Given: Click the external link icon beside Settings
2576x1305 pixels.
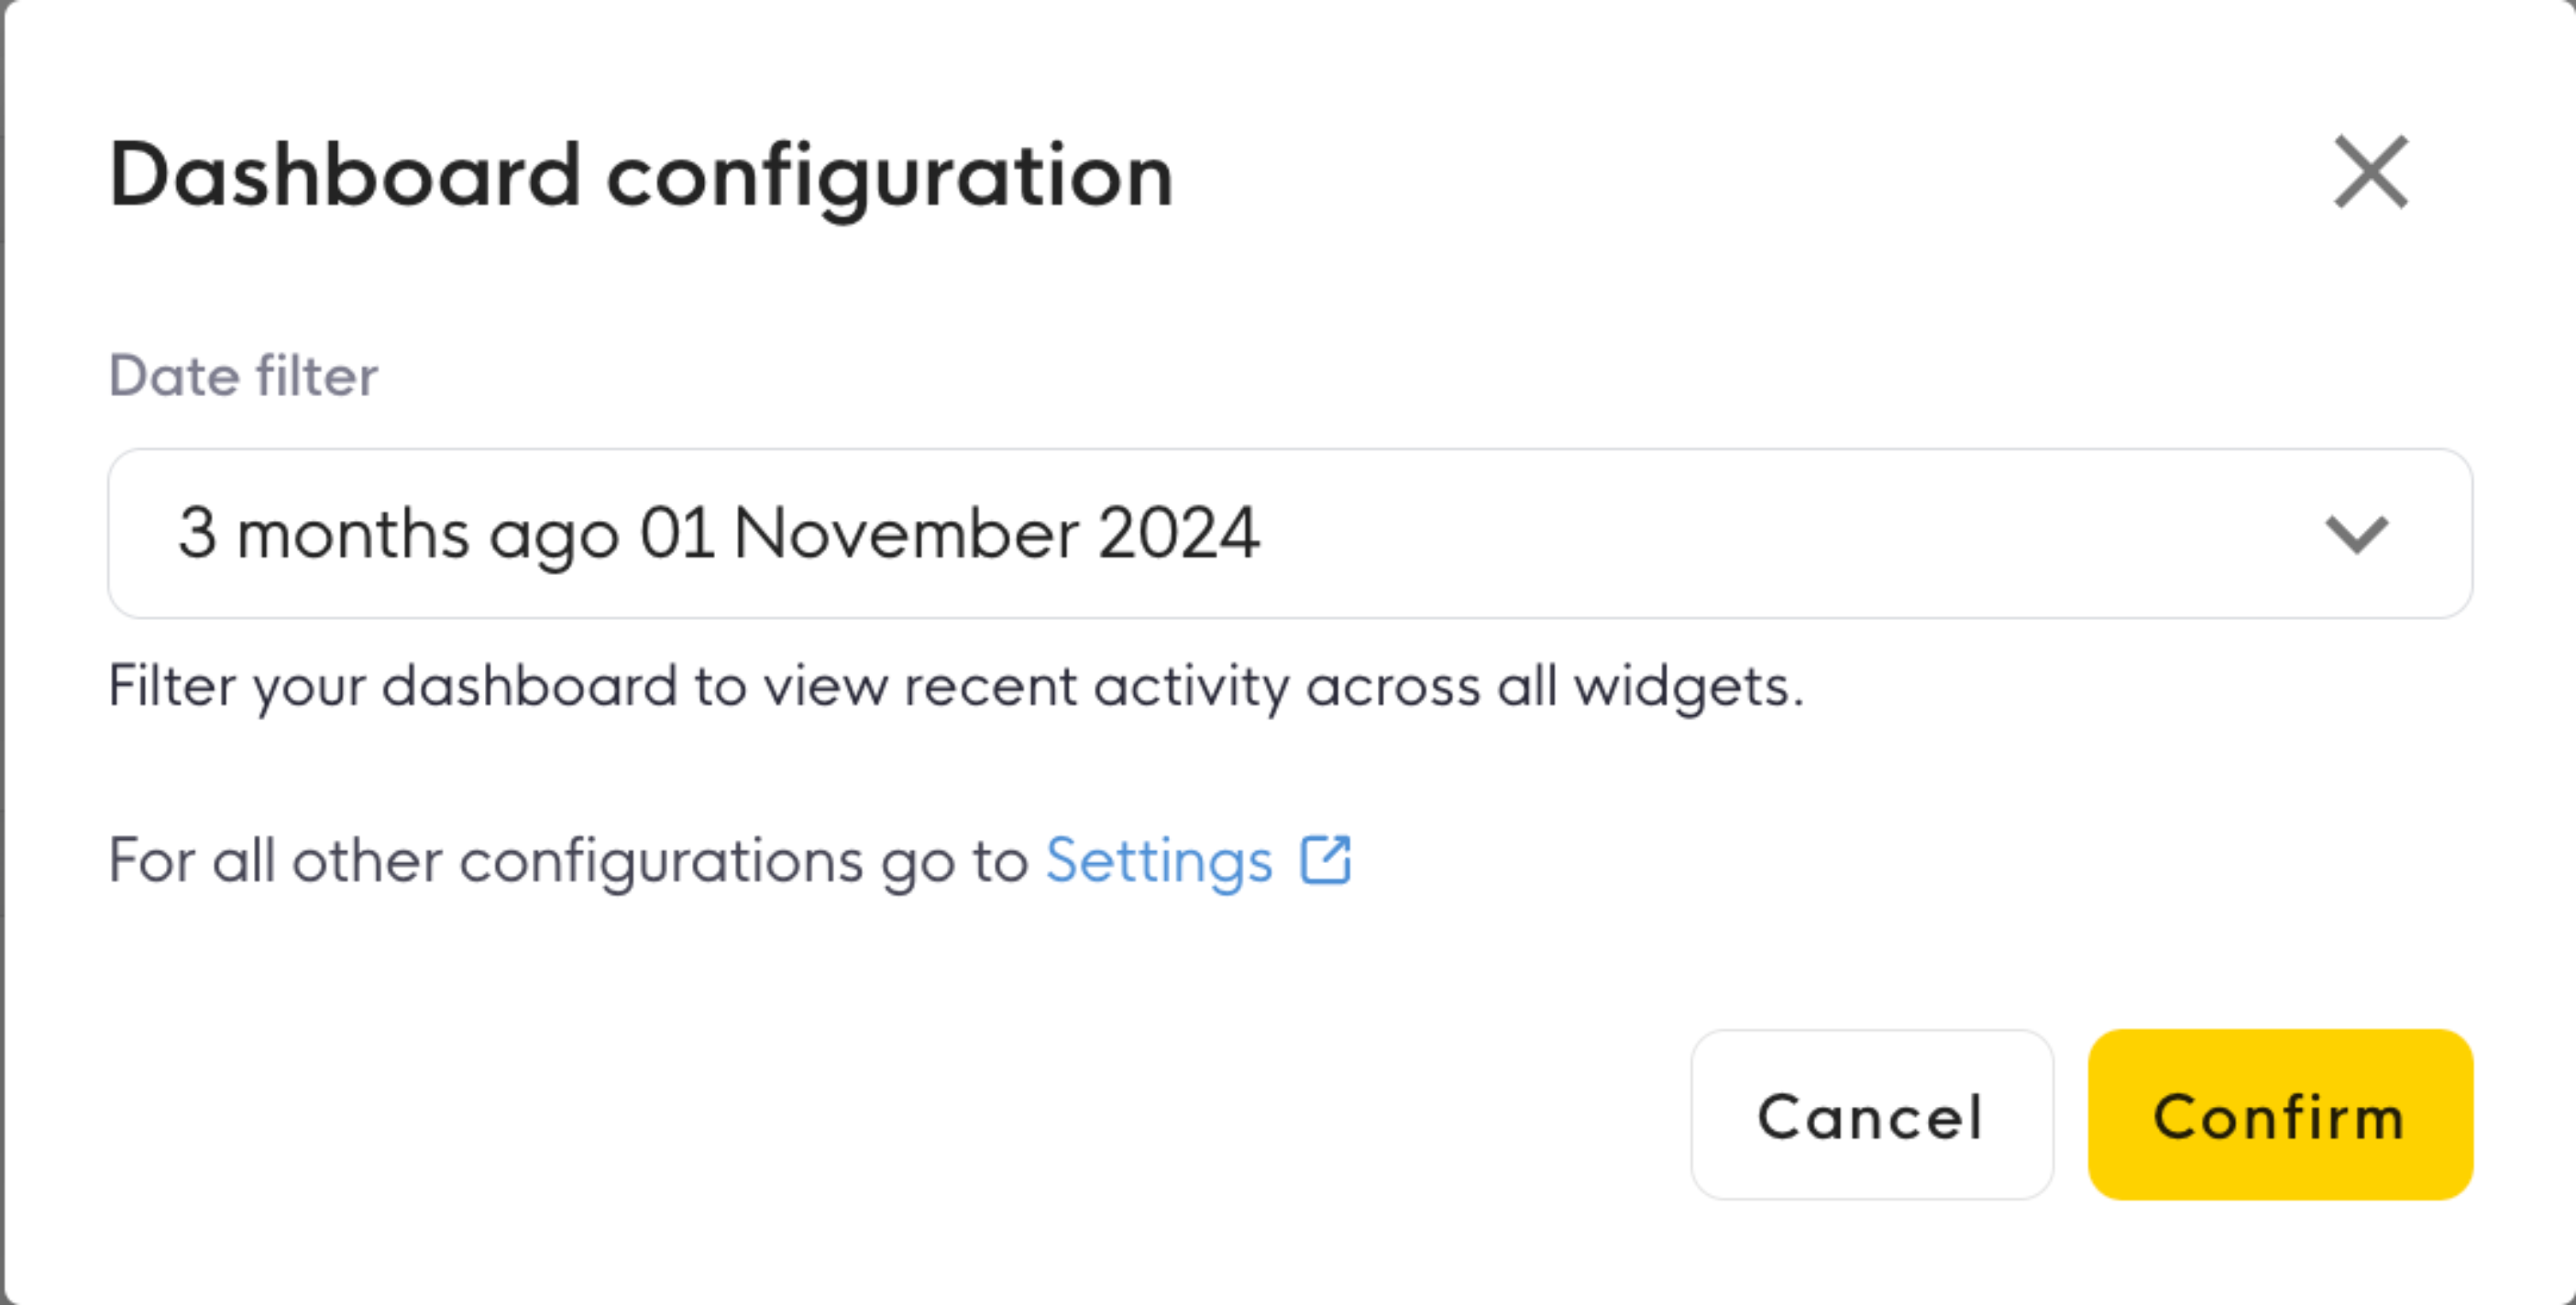Looking at the screenshot, I should [1325, 860].
